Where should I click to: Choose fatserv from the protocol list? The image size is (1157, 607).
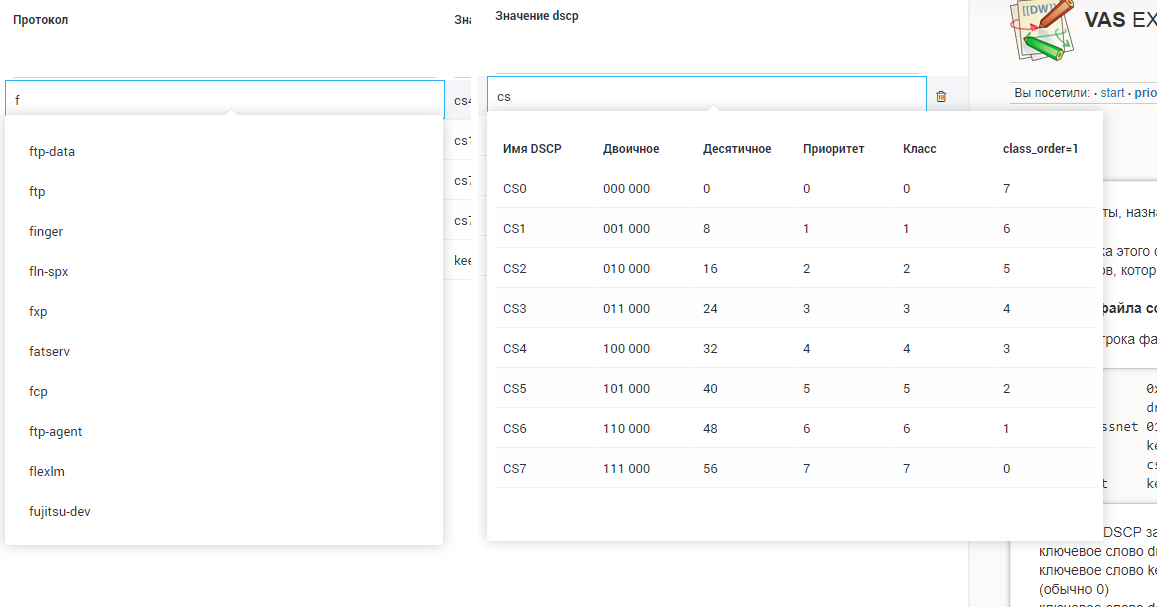49,351
